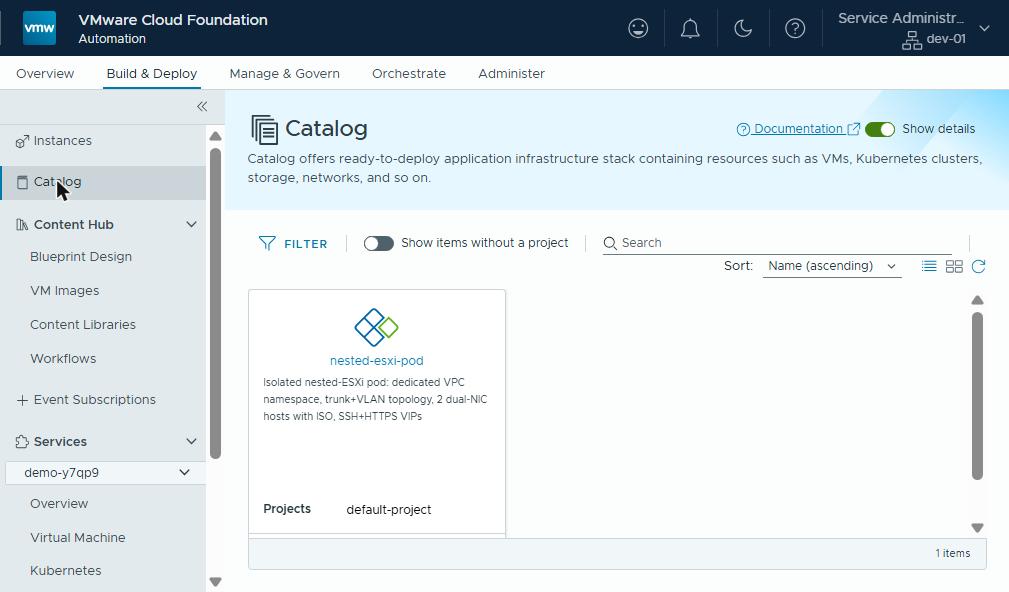Click the VMware vmw logo
Viewport: 1009px width, 592px height.
tap(39, 28)
